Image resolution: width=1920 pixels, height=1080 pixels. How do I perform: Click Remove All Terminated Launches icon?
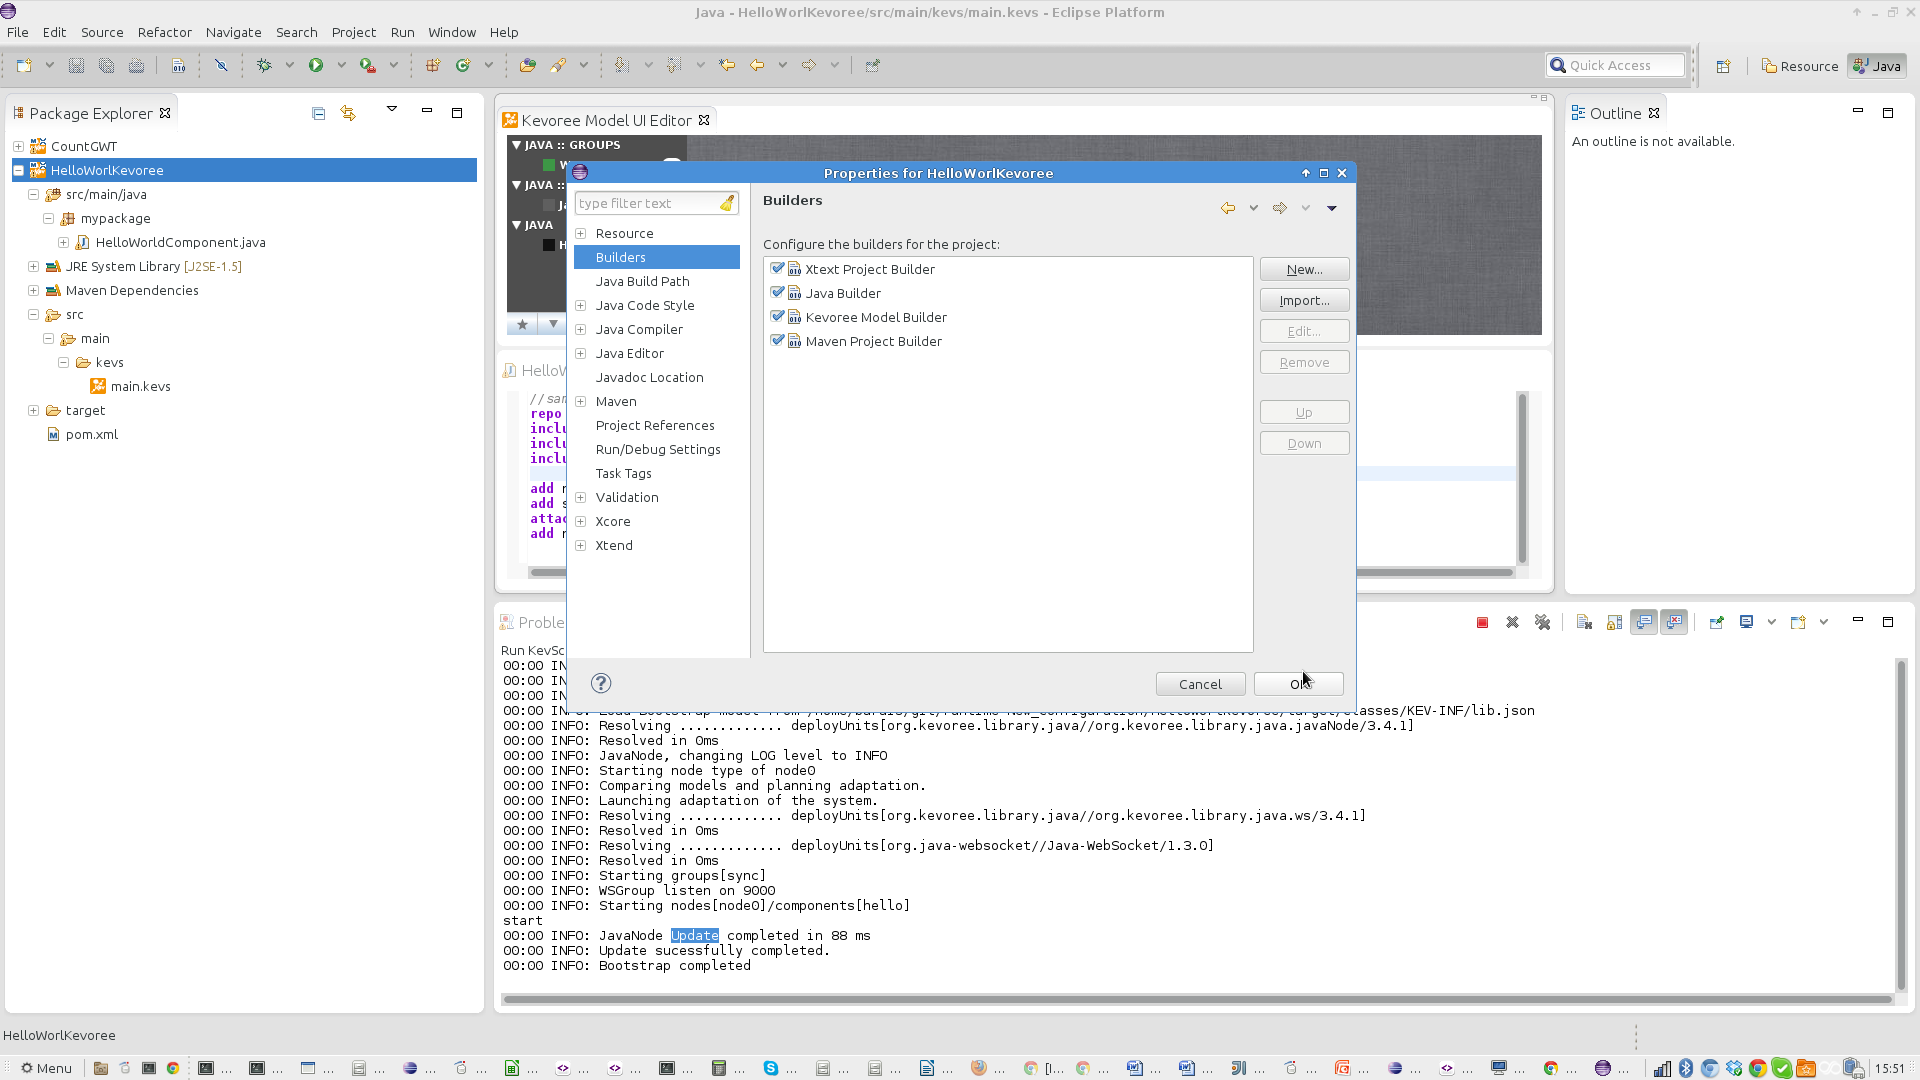pos(1542,622)
